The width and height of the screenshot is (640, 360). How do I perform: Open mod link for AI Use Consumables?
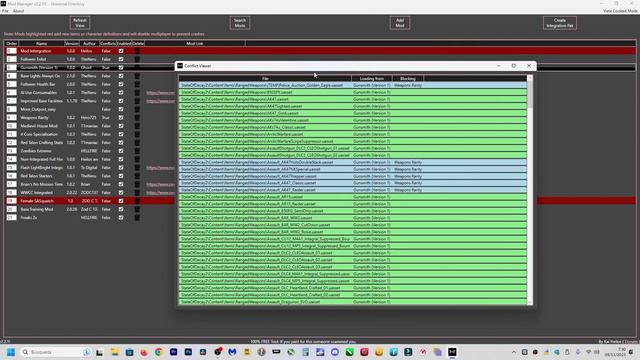(160, 93)
